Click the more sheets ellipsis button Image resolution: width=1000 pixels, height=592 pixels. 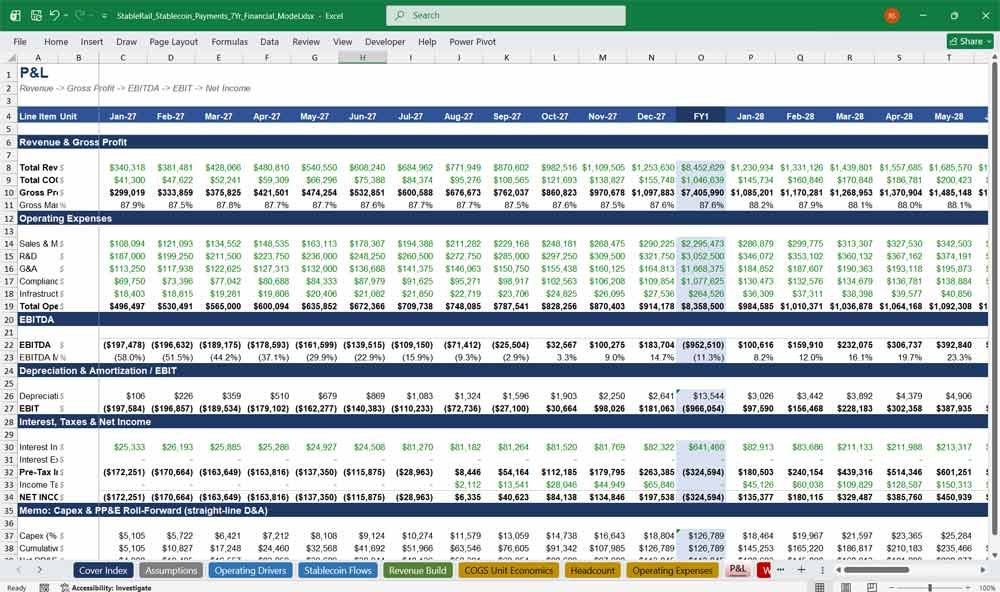coord(781,570)
